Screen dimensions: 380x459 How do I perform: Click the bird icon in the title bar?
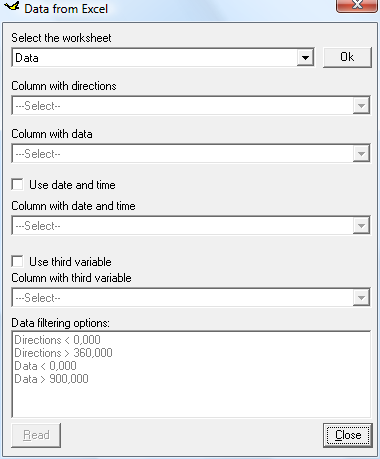[x=12, y=7]
